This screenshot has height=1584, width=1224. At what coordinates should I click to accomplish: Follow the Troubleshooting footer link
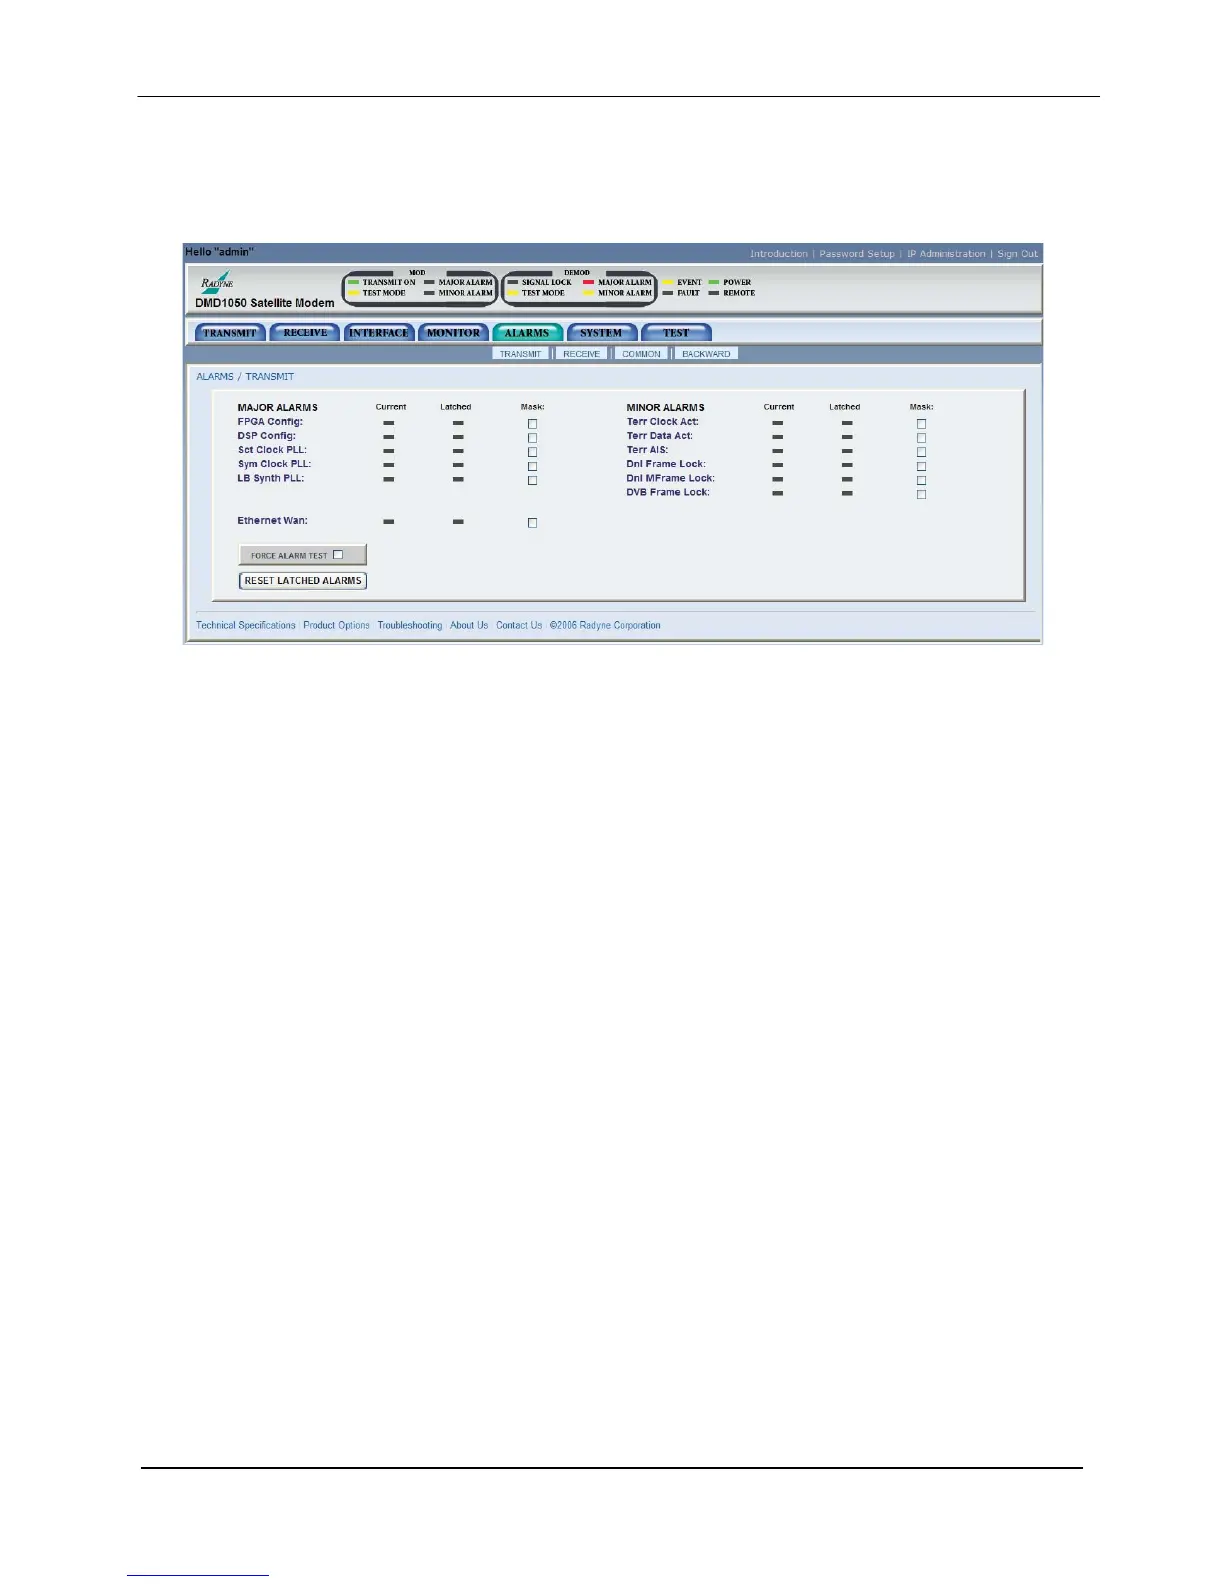tap(410, 626)
